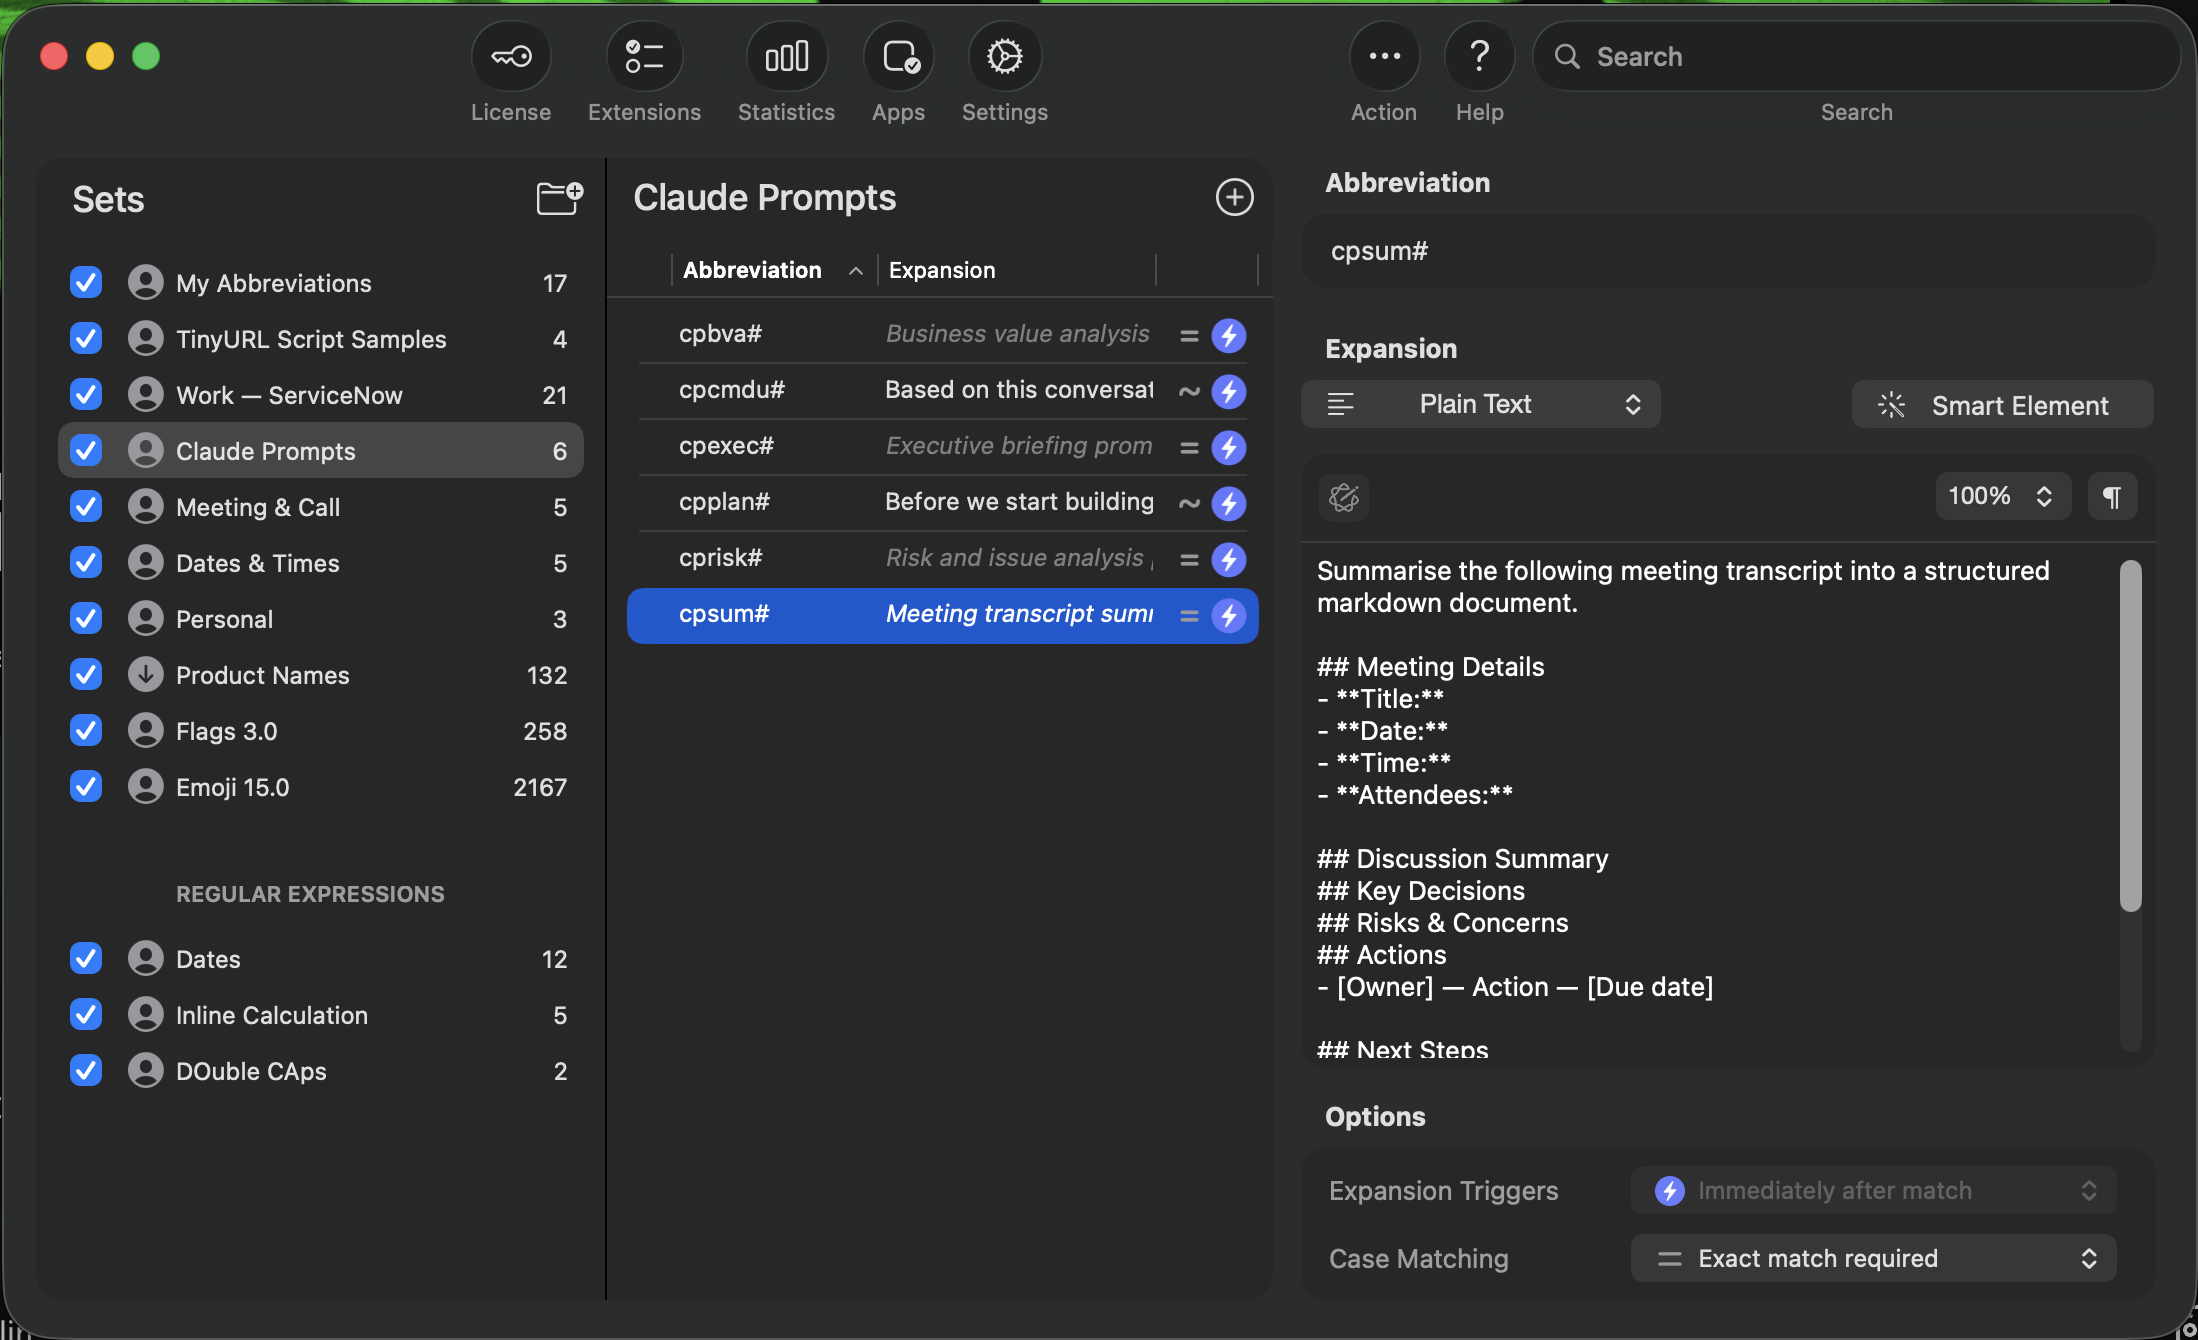Uncheck the DOuble CAps checkbox
2198x1340 pixels.
pos(86,1071)
